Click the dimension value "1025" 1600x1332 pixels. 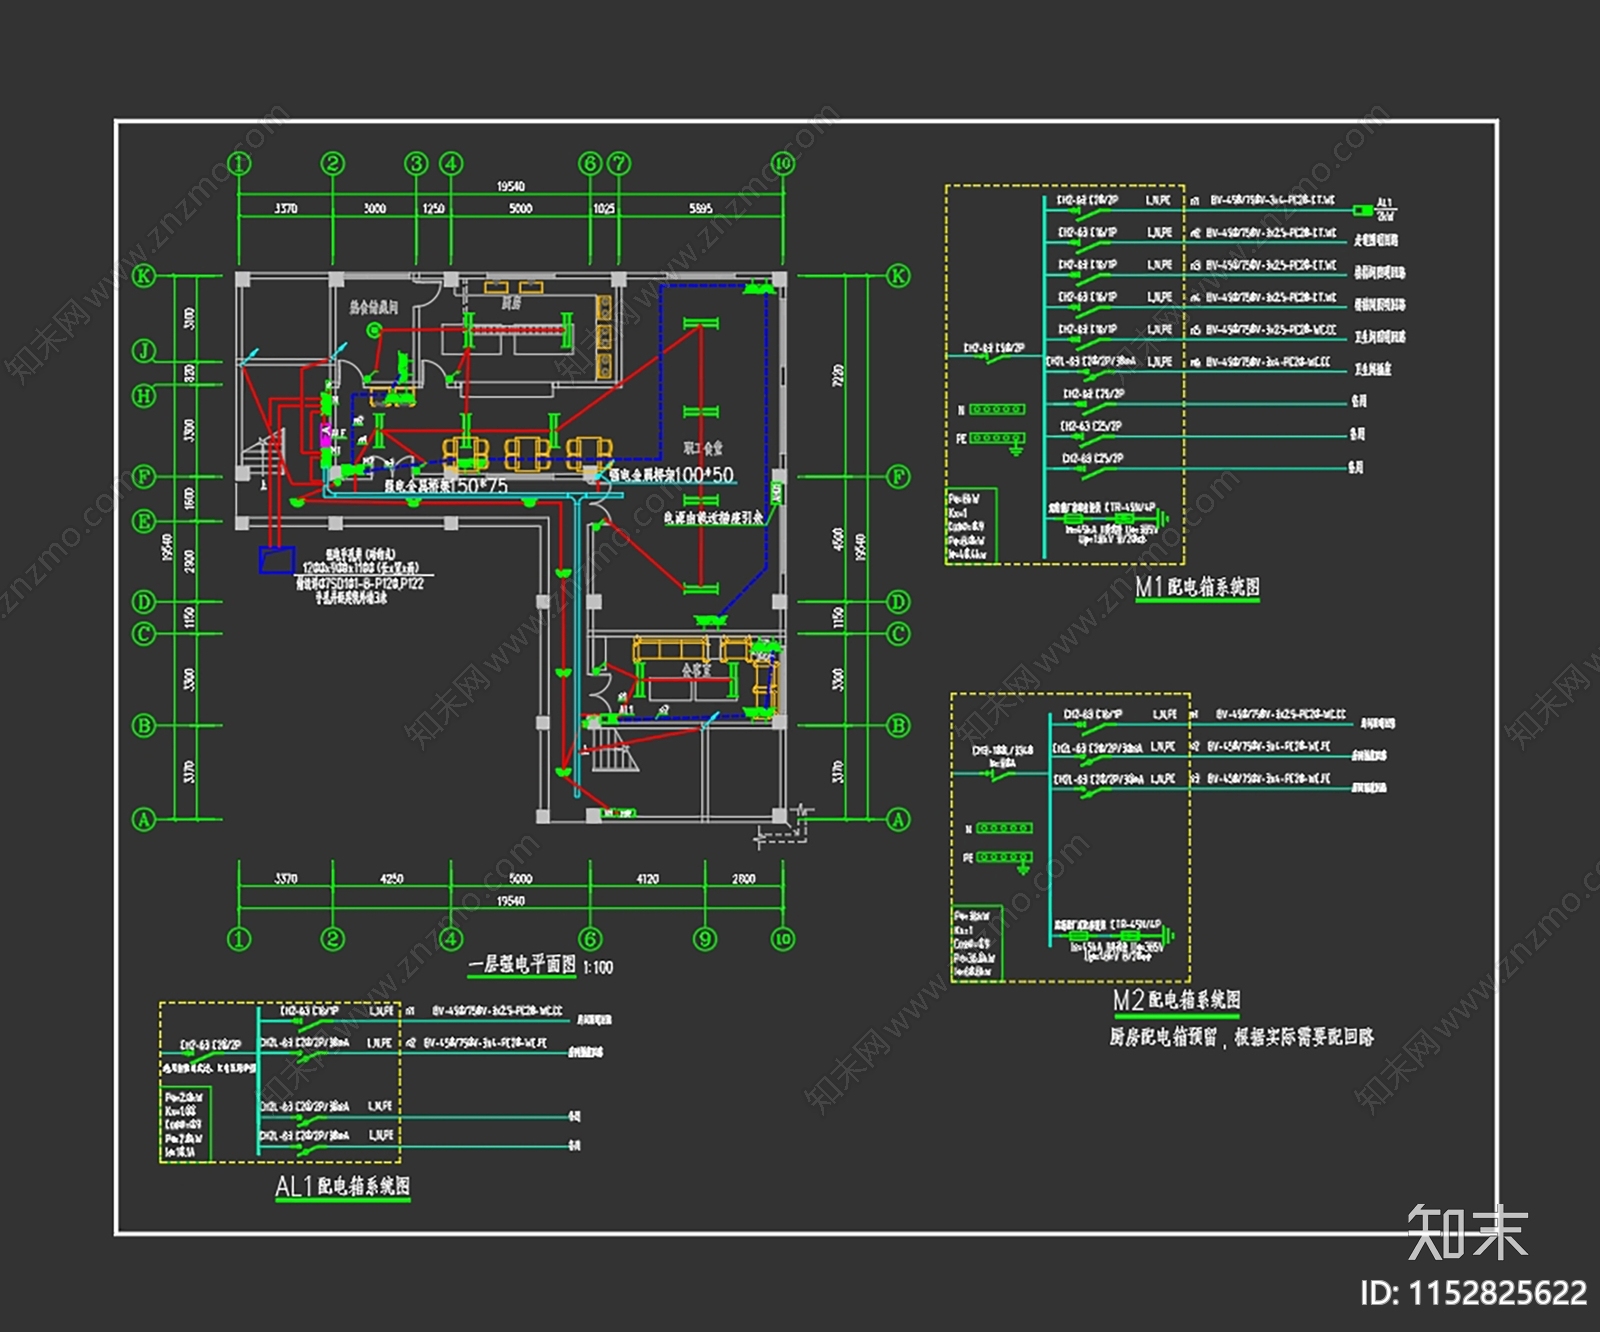click(604, 209)
